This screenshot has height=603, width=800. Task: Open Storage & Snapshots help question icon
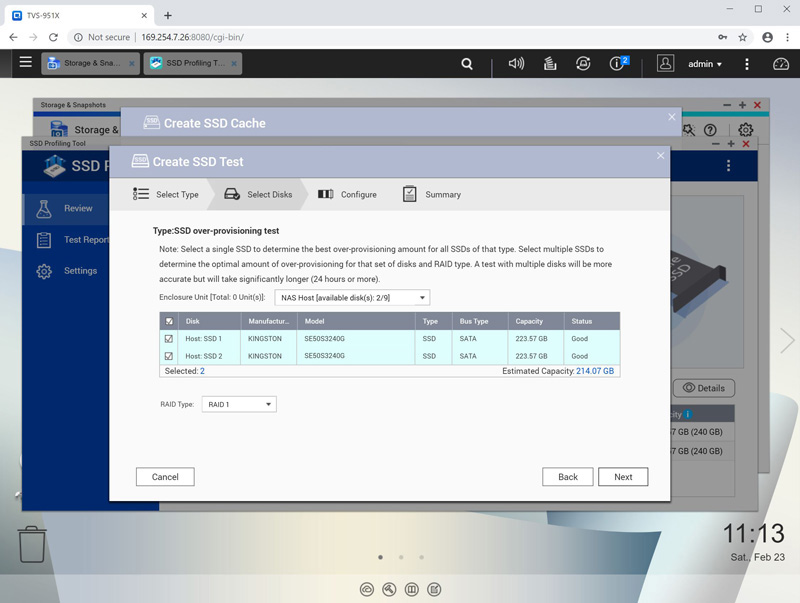point(710,130)
